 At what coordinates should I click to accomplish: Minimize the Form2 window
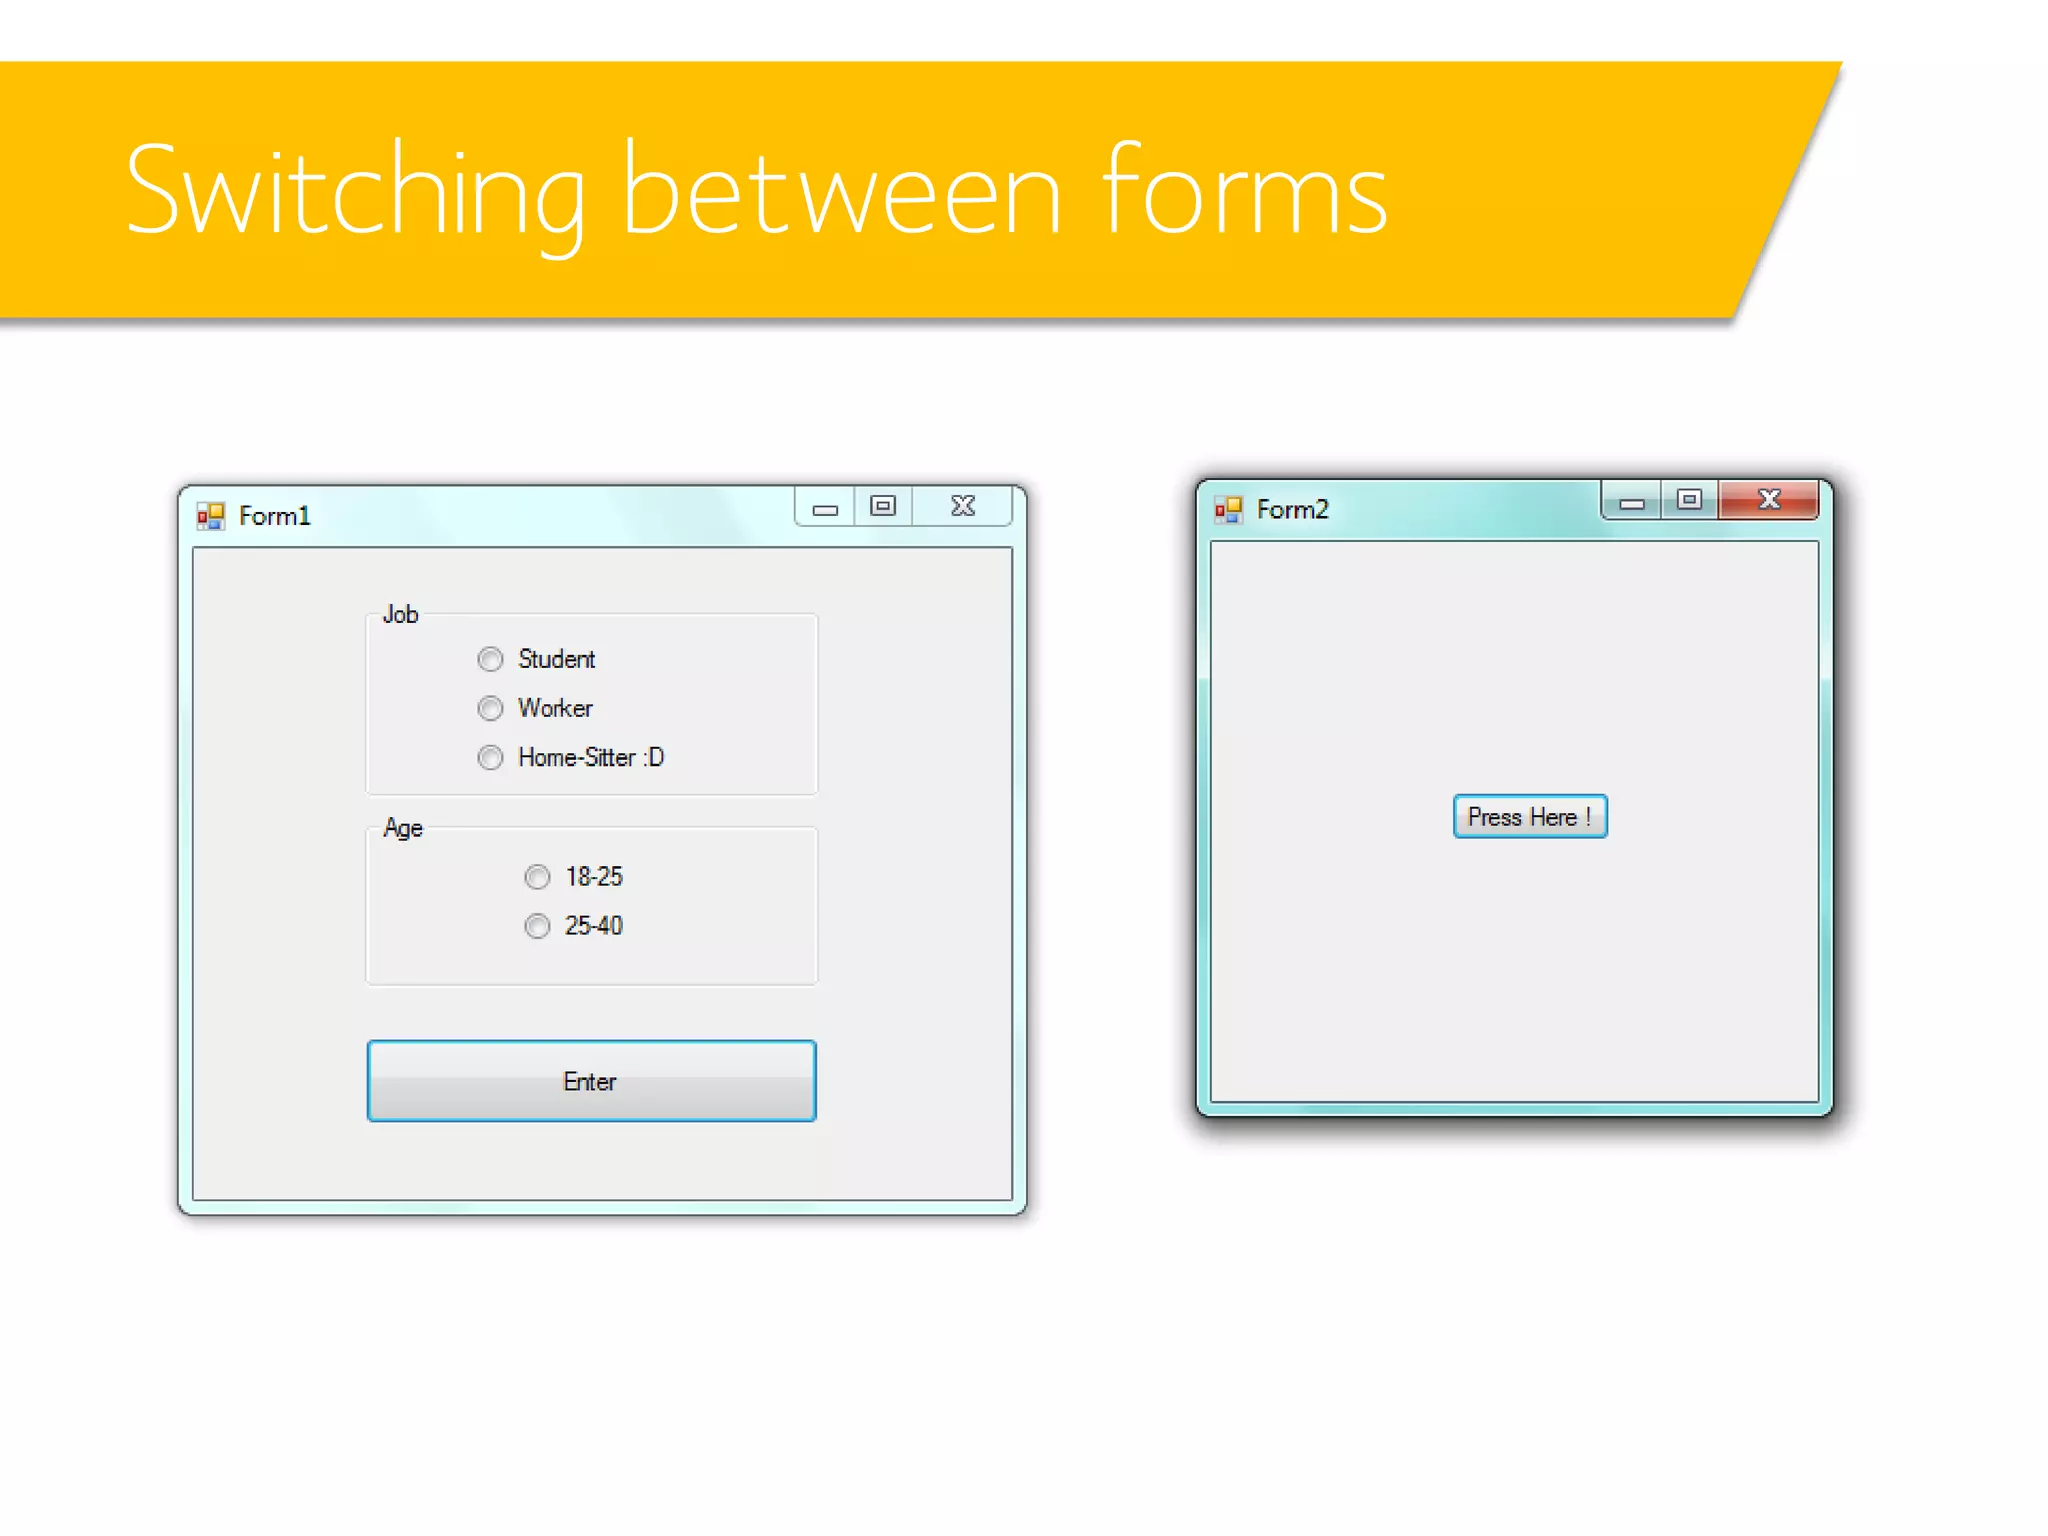(1632, 500)
